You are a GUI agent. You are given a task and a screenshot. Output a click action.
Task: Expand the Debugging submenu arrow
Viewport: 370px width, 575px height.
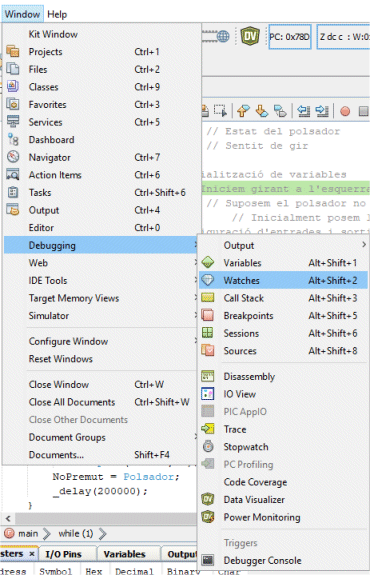195,245
